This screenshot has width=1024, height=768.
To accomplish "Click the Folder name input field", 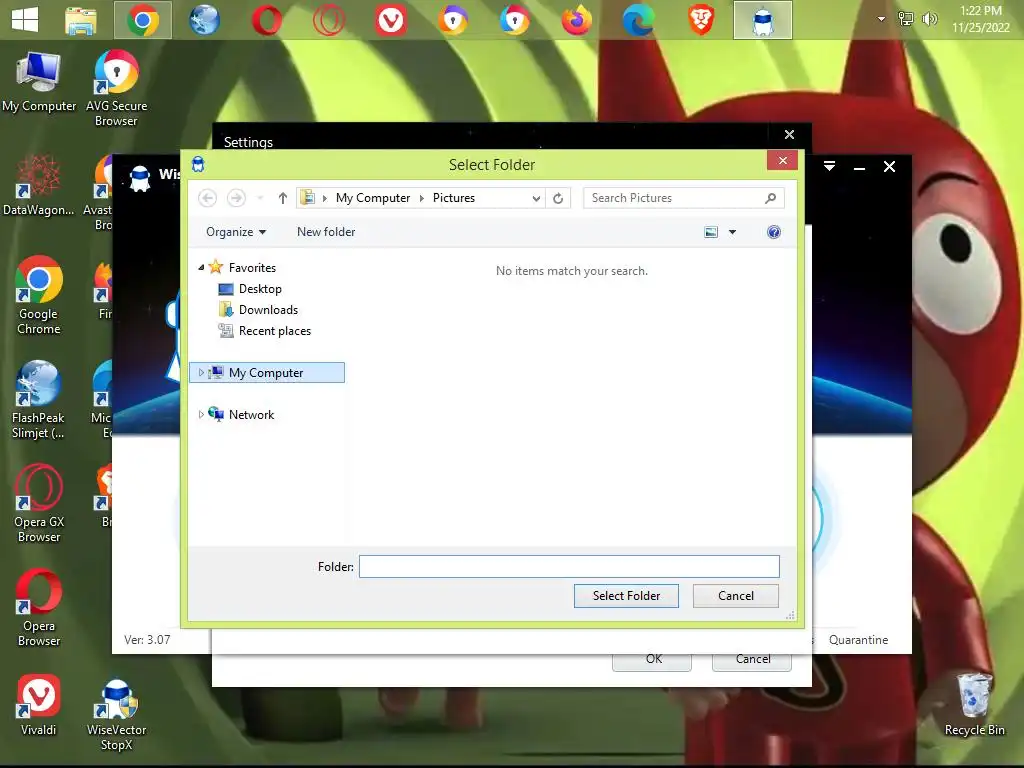I will click(x=569, y=566).
